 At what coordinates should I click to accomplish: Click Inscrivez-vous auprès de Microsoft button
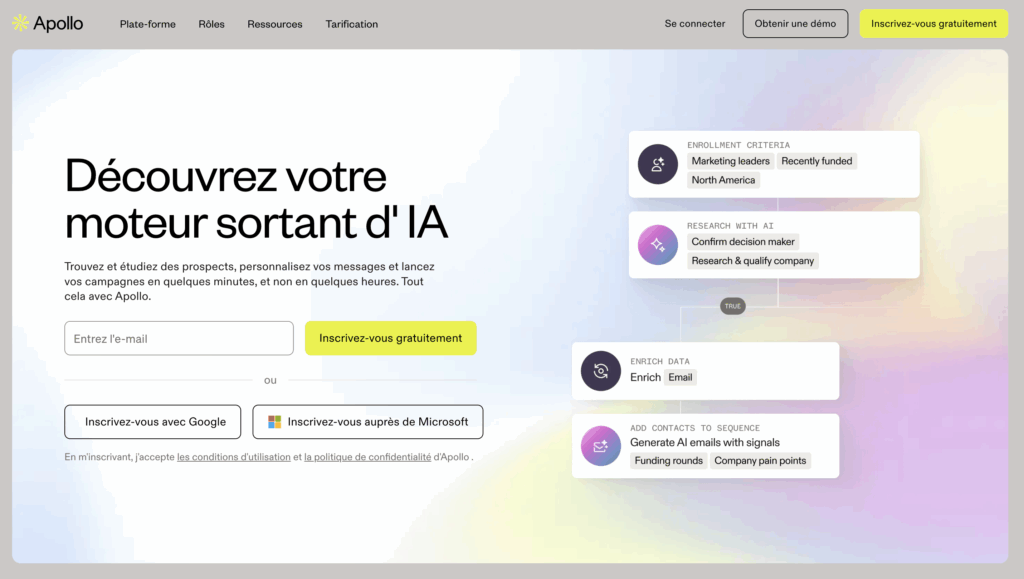(368, 422)
